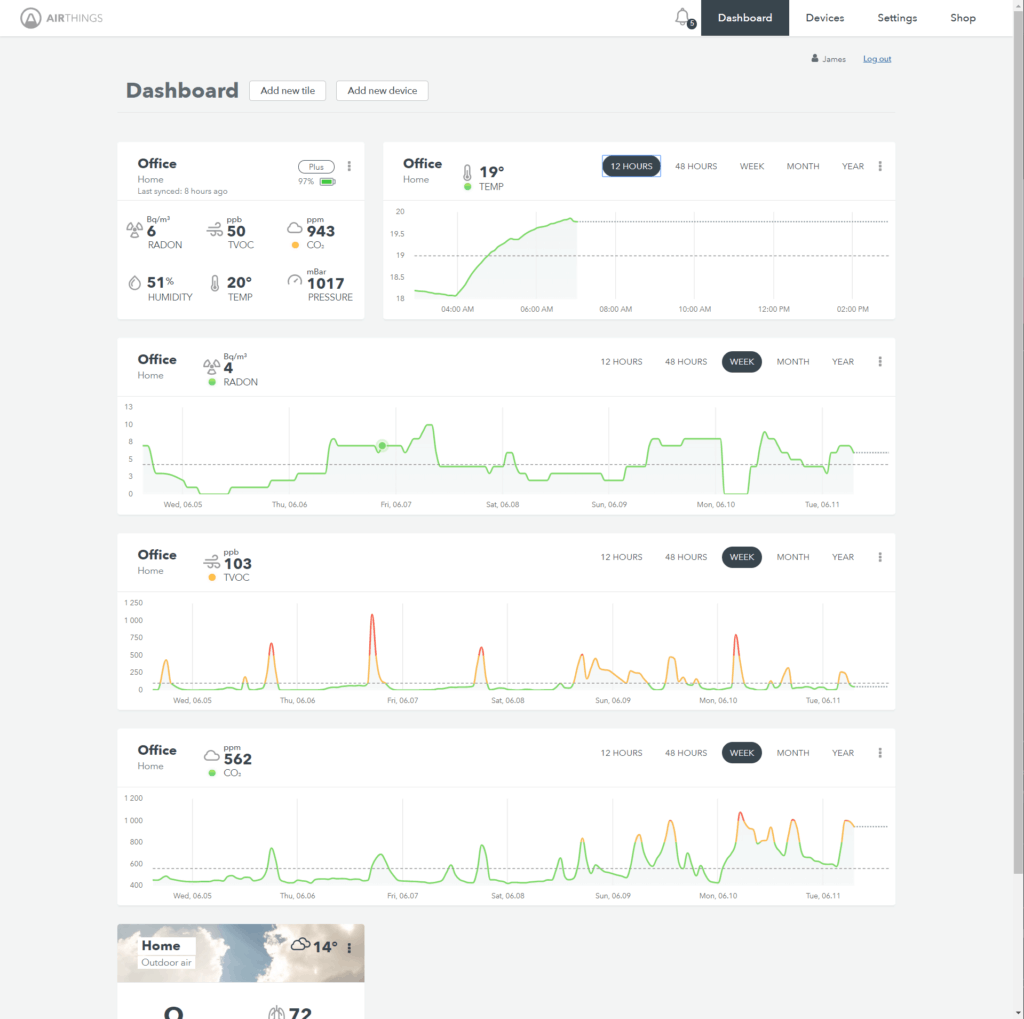Image resolution: width=1024 pixels, height=1019 pixels.
Task: Select 48 HOURS on temperature chart
Action: click(x=696, y=166)
